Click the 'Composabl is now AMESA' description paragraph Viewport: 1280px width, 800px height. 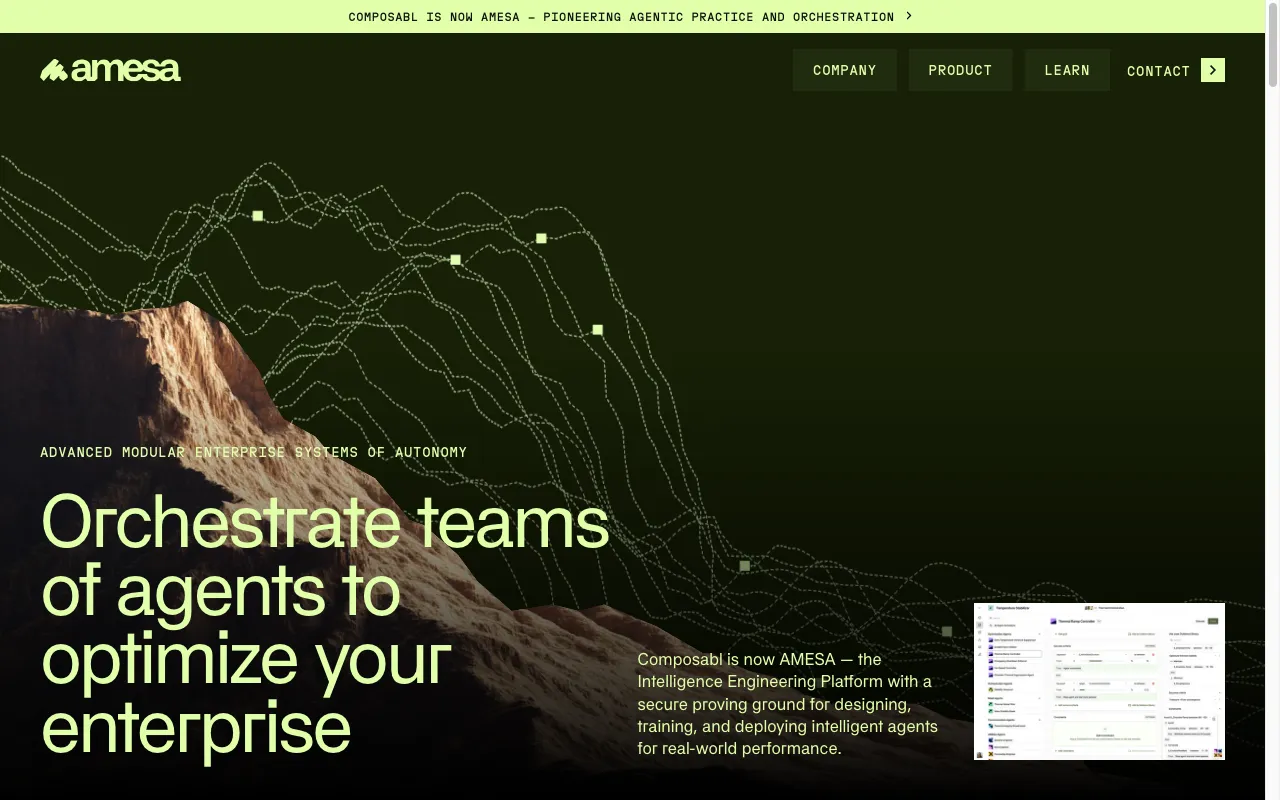[x=788, y=704]
